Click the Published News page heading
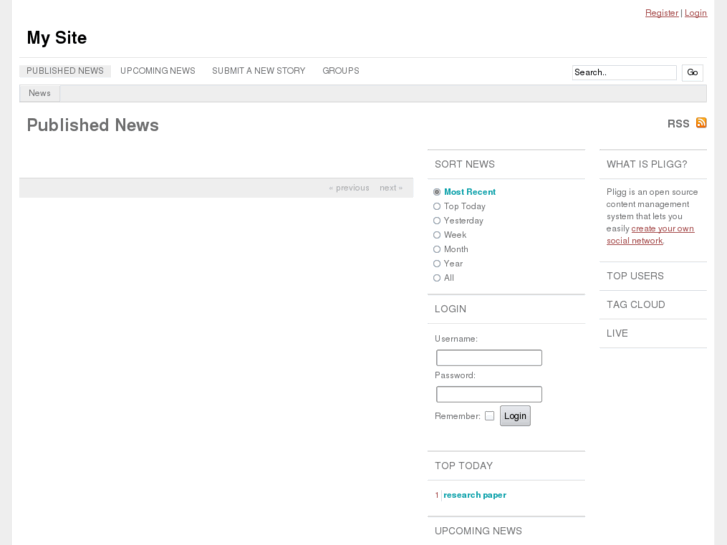Screen dimensions: 727x545 coord(93,125)
